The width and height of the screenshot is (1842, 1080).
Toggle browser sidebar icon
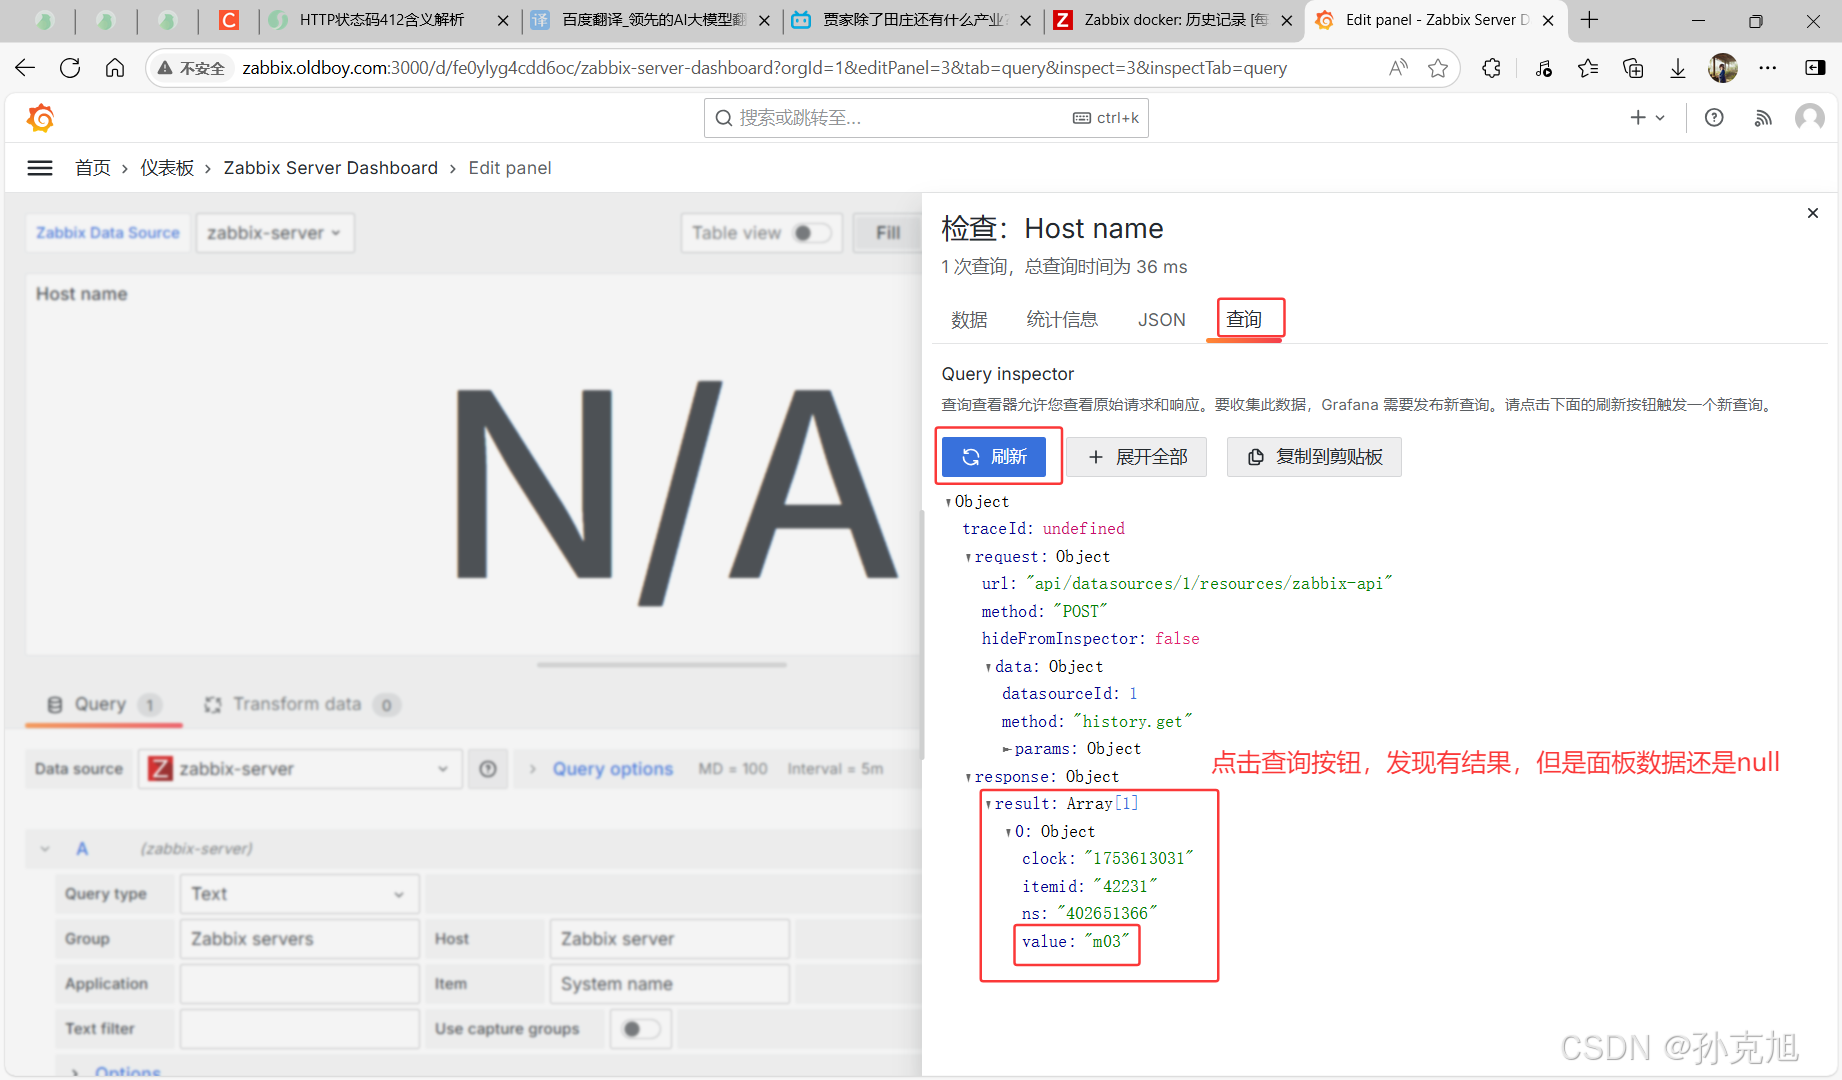point(1815,68)
